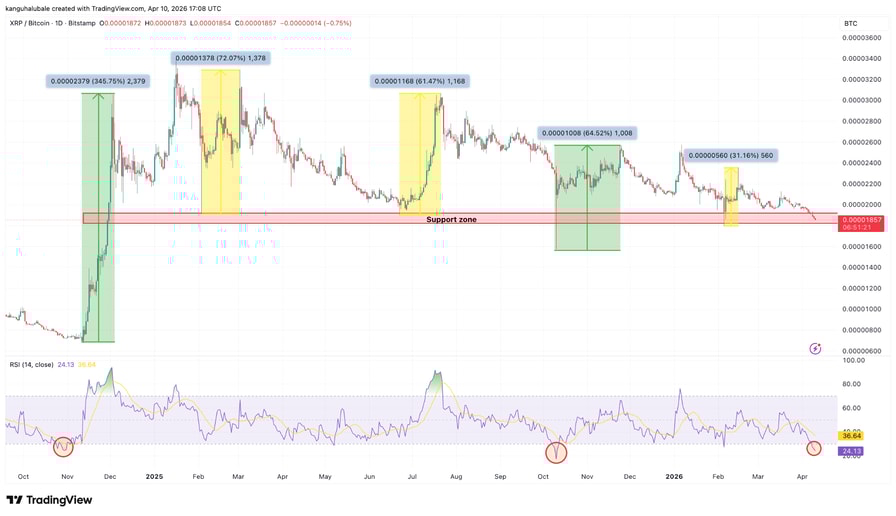Click the red circle marker near November 2024 on RSI
The width and height of the screenshot is (896, 516).
coord(63,446)
